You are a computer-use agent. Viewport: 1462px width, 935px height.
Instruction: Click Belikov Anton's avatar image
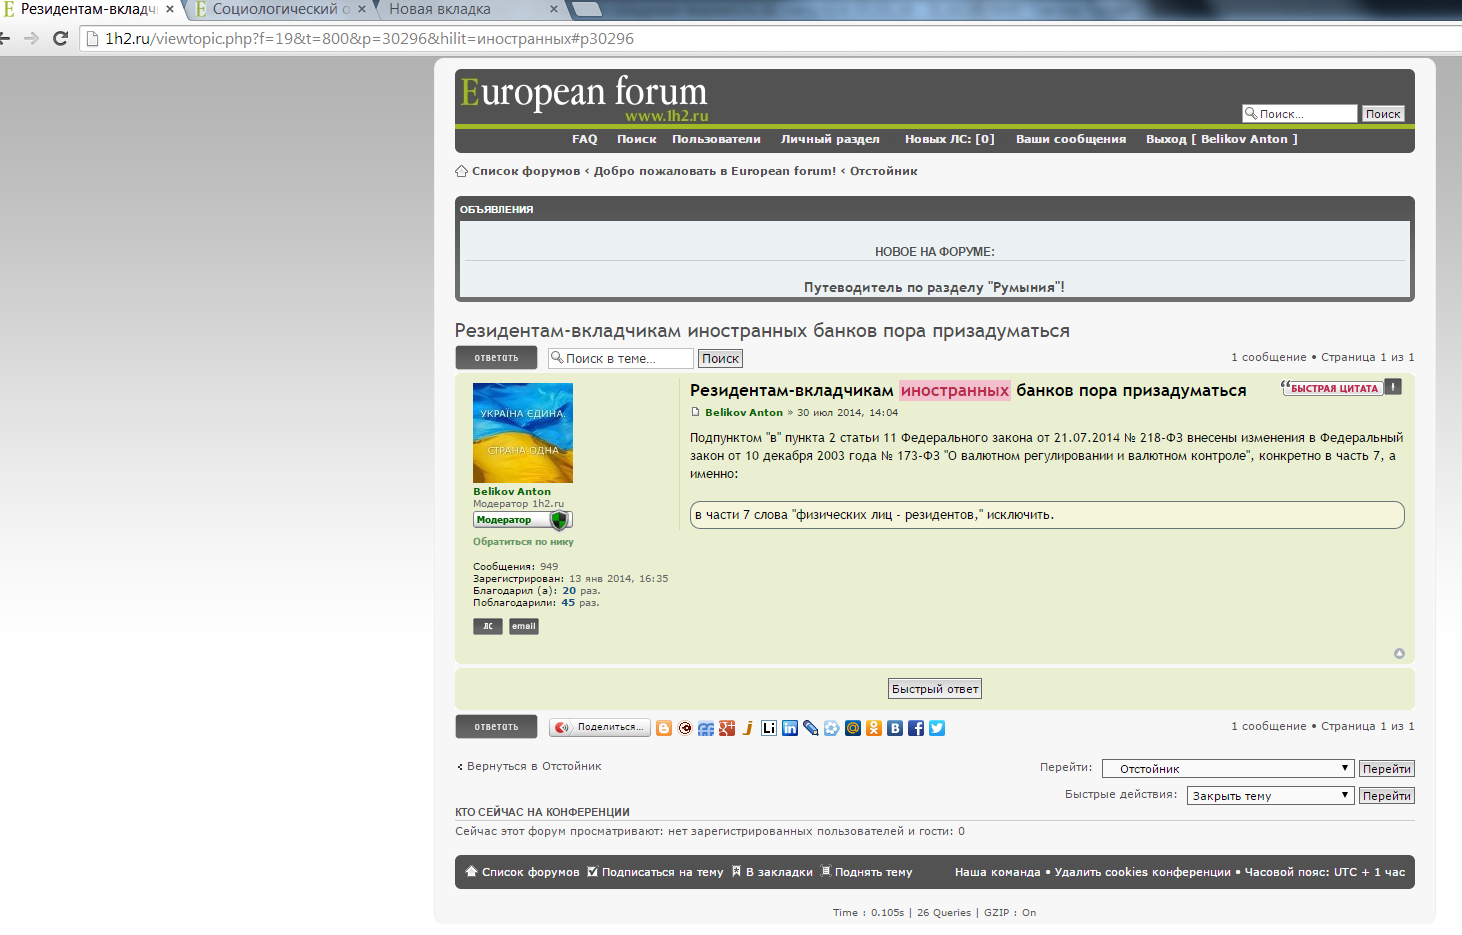pos(523,433)
